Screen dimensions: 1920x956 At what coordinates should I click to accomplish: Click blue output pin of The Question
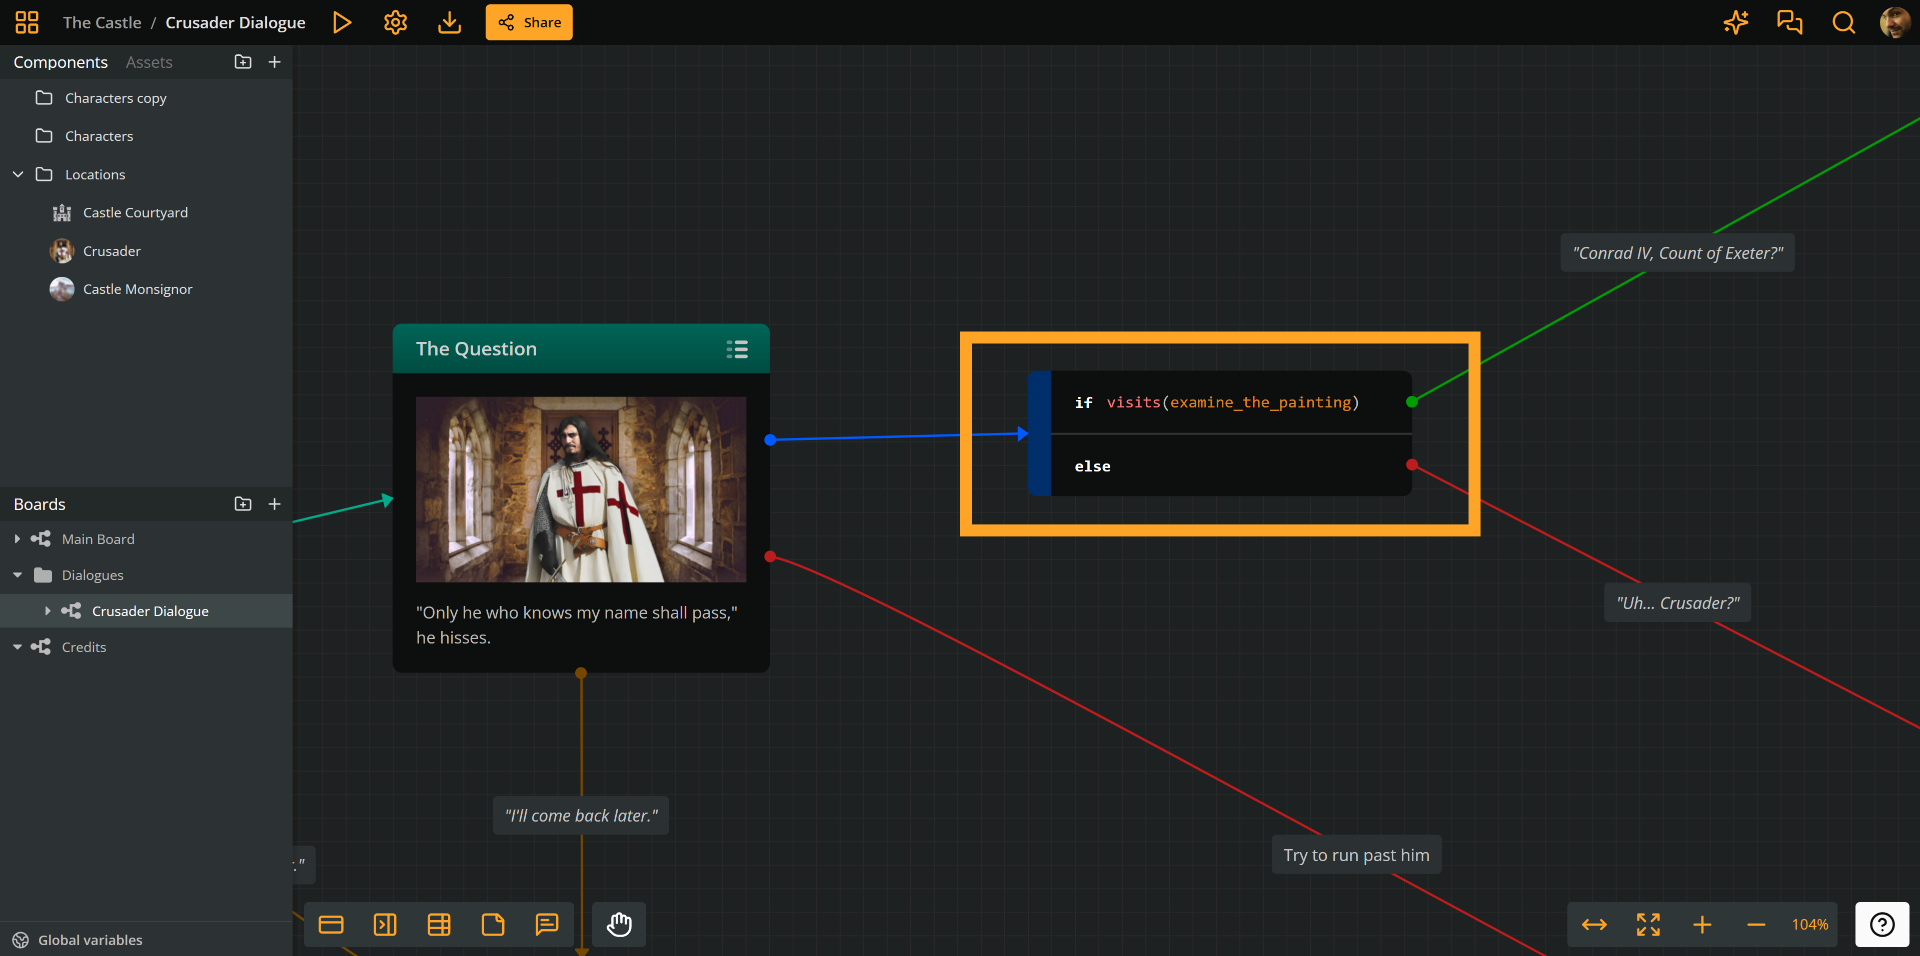coord(770,440)
